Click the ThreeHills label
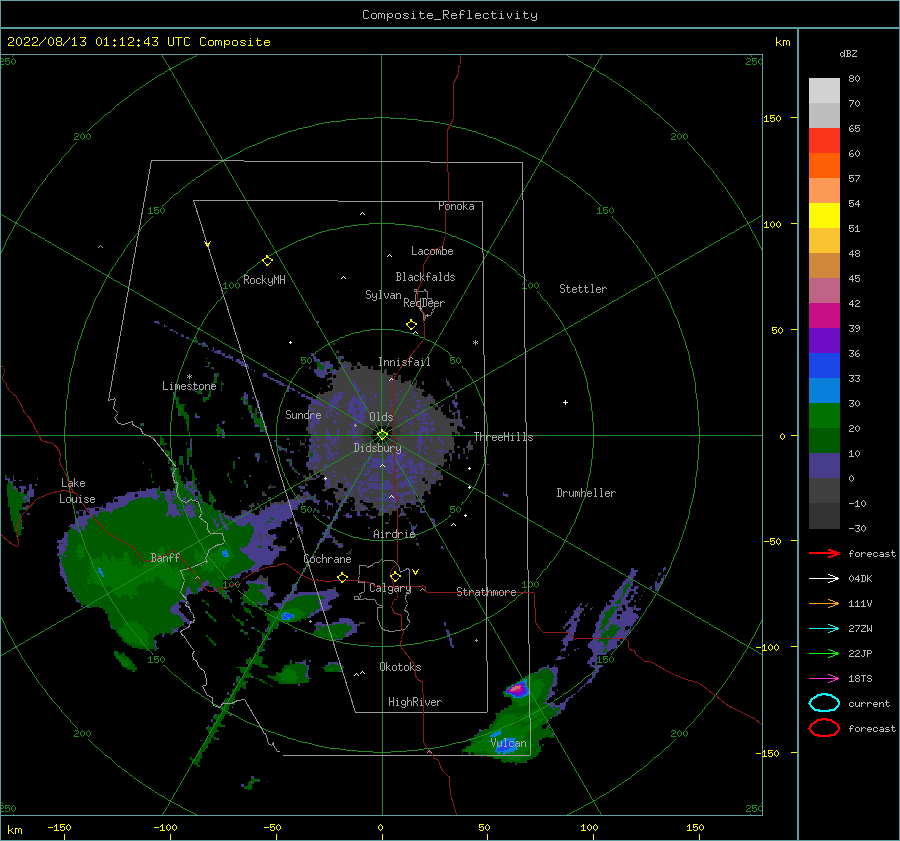Screen dimensions: 900x841 503,437
